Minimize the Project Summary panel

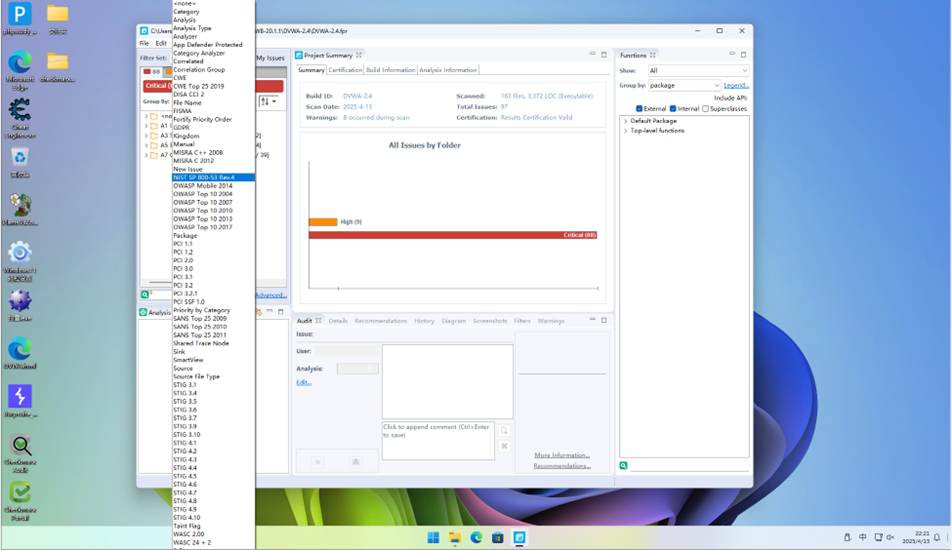593,54
